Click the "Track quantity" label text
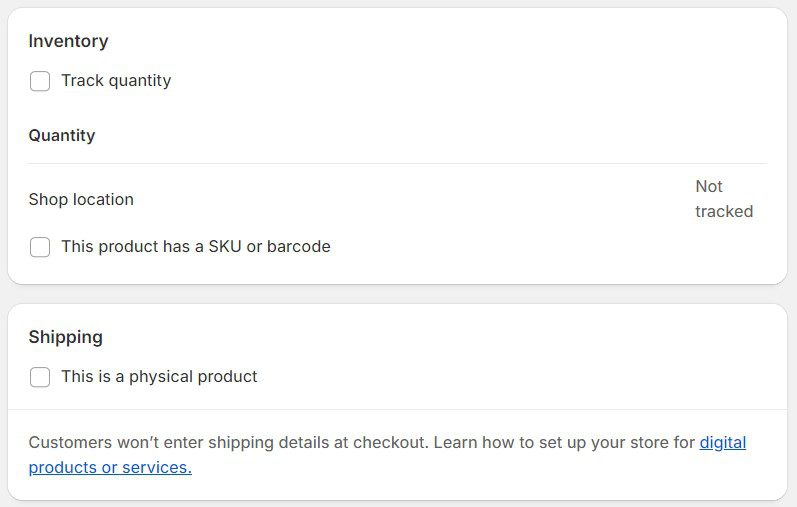Image resolution: width=797 pixels, height=507 pixels. (116, 81)
